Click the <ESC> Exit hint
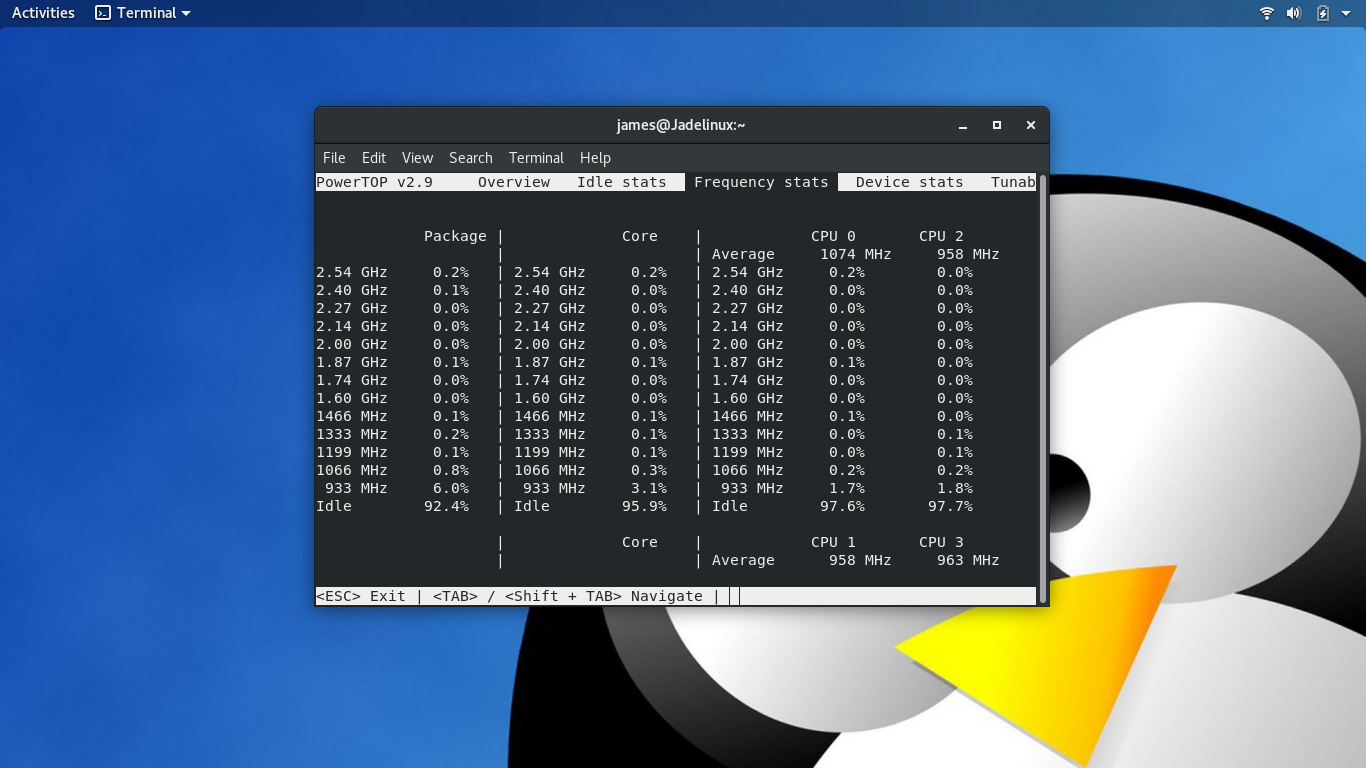 pos(361,596)
